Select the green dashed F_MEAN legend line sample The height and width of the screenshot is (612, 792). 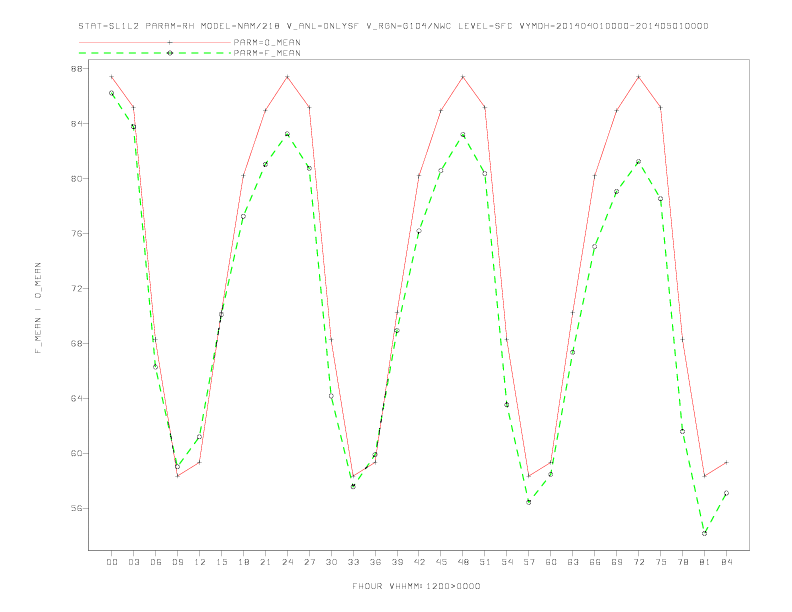click(x=155, y=53)
